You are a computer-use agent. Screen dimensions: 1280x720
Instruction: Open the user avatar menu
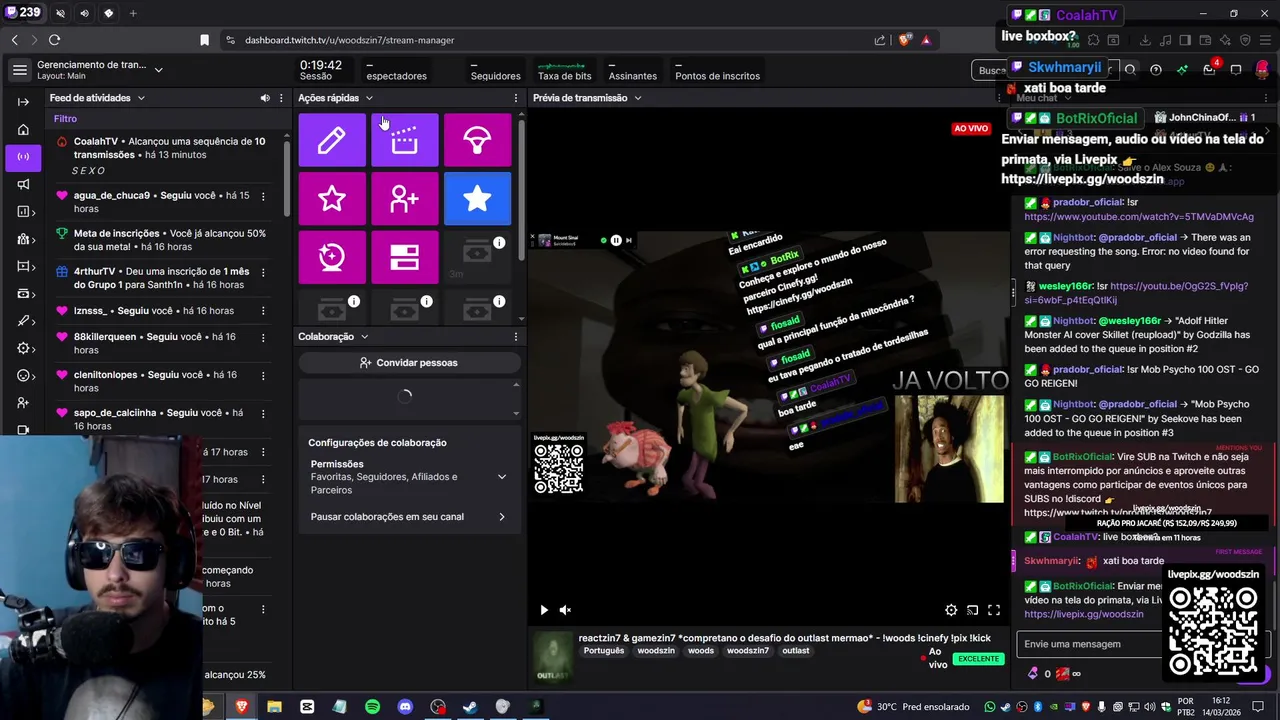click(x=1262, y=70)
